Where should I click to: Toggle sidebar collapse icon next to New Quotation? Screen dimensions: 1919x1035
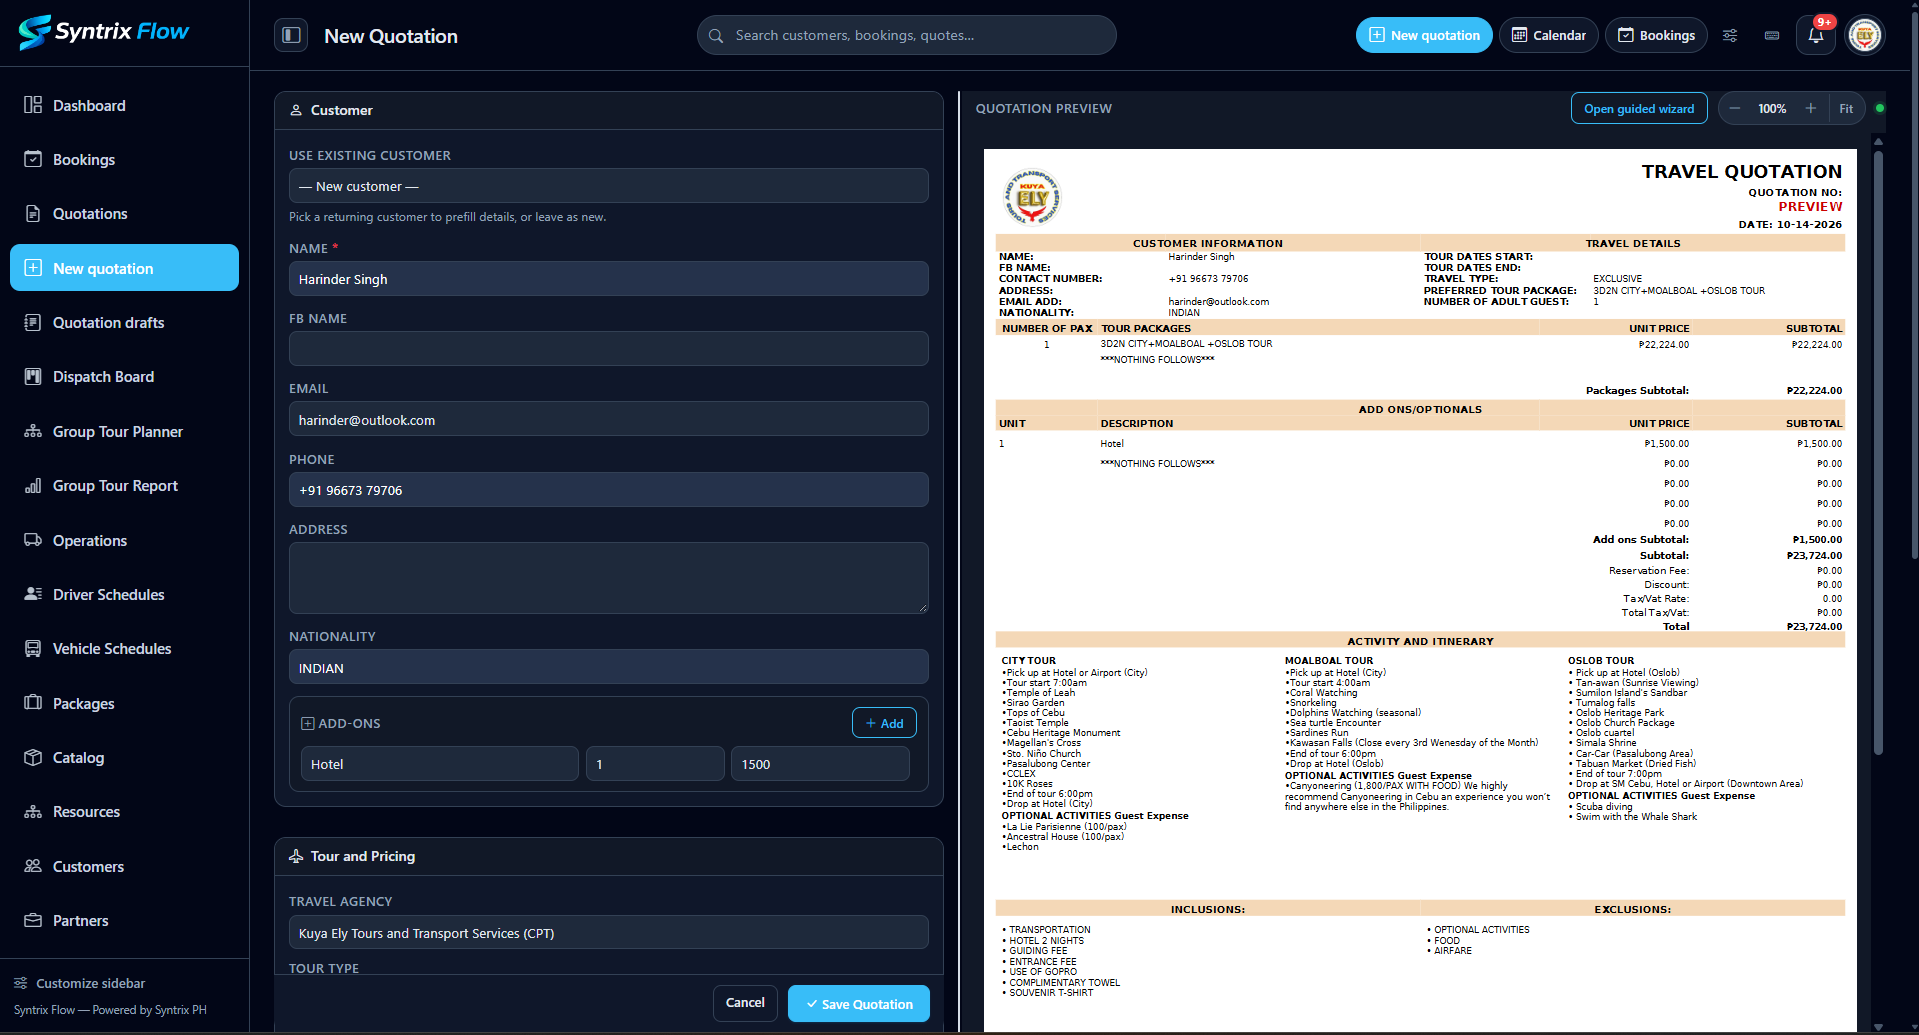291,35
